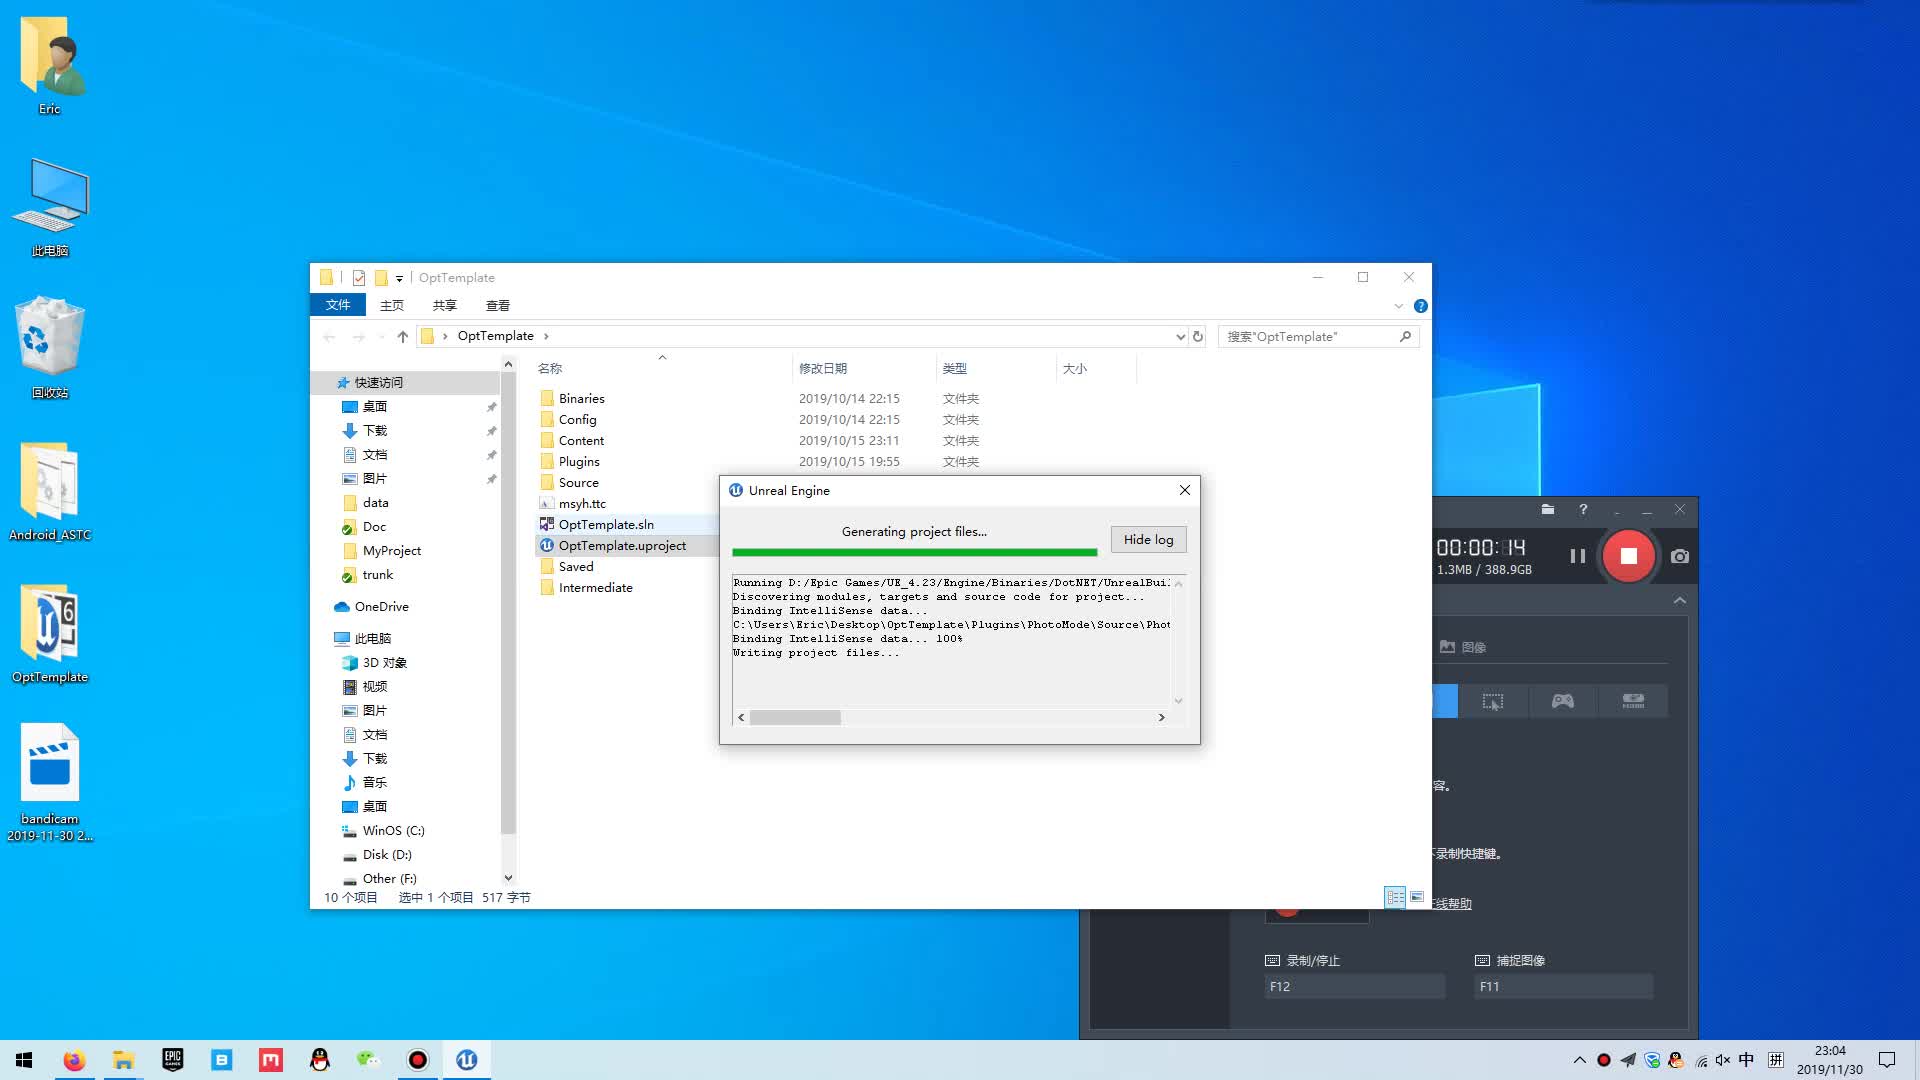Click Hide log in Unreal Engine dialog

pyautogui.click(x=1148, y=540)
